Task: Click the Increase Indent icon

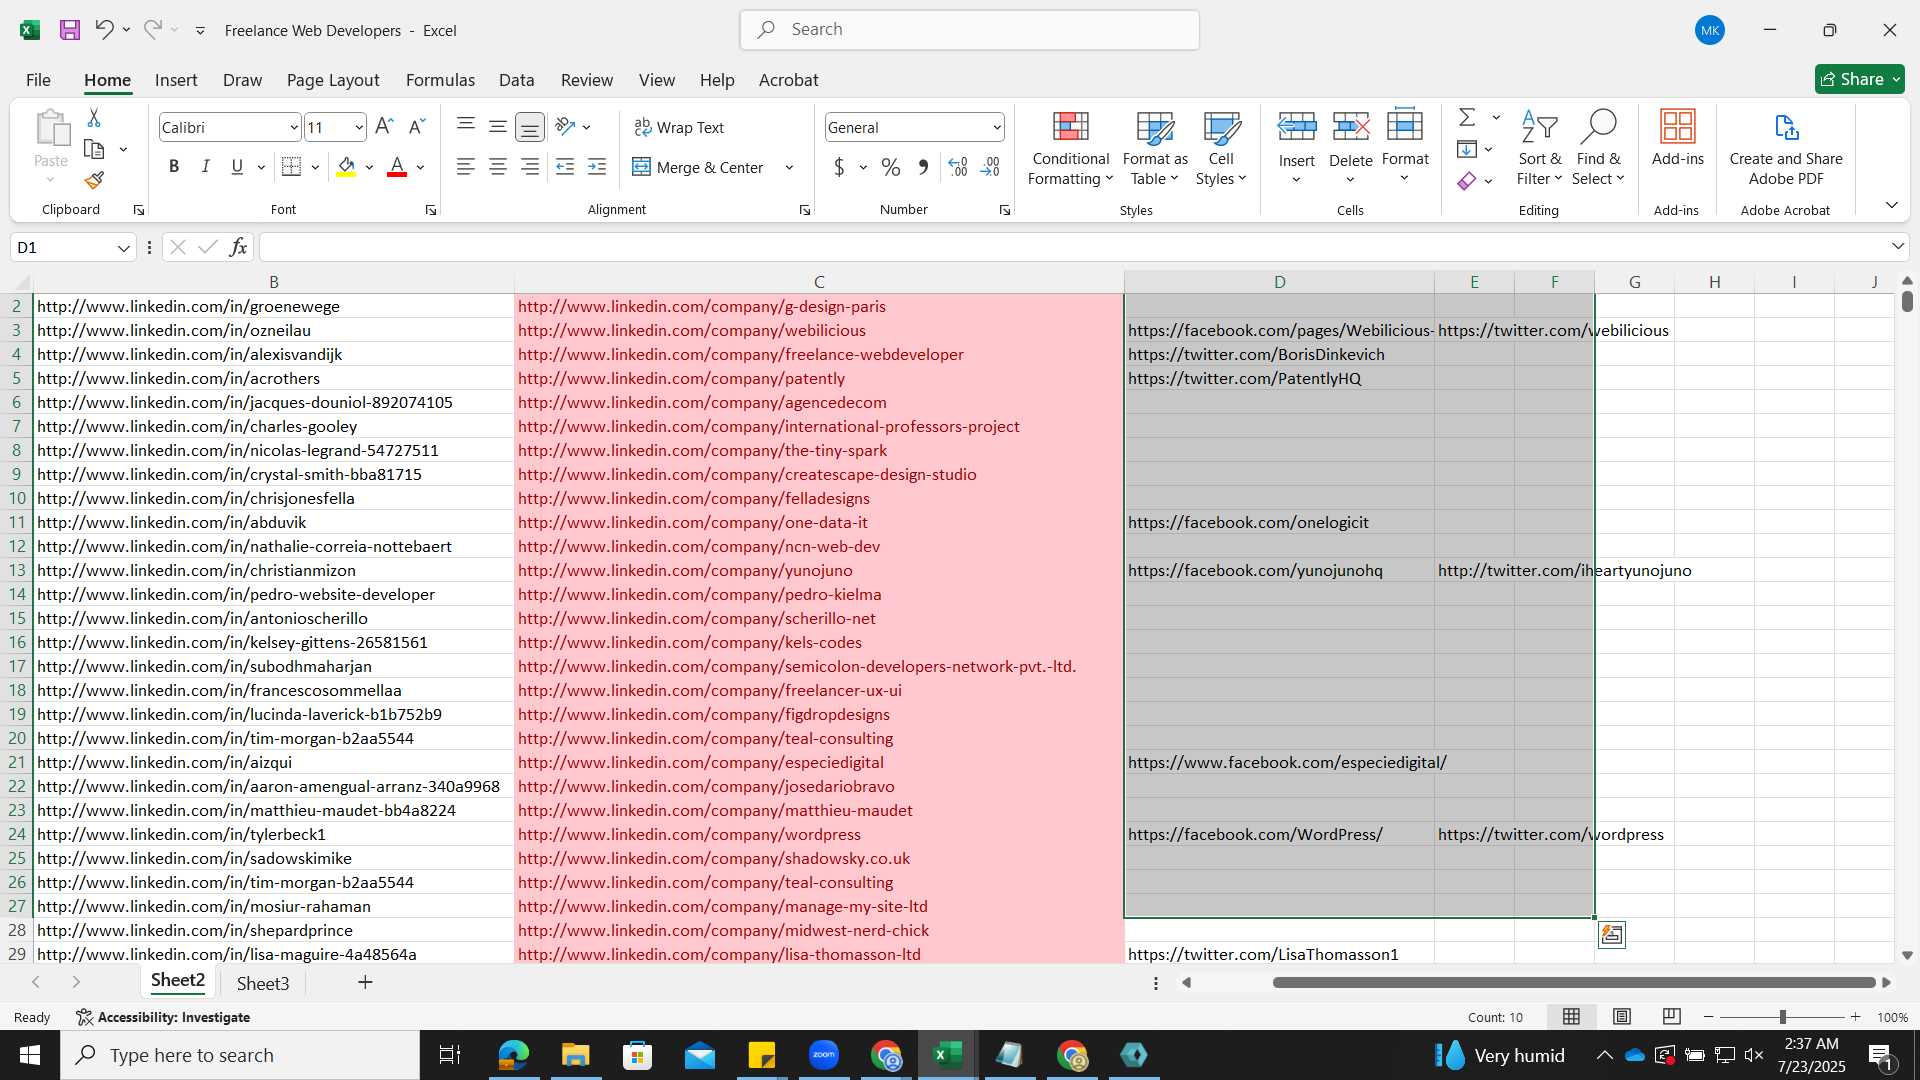Action: pos(597,167)
